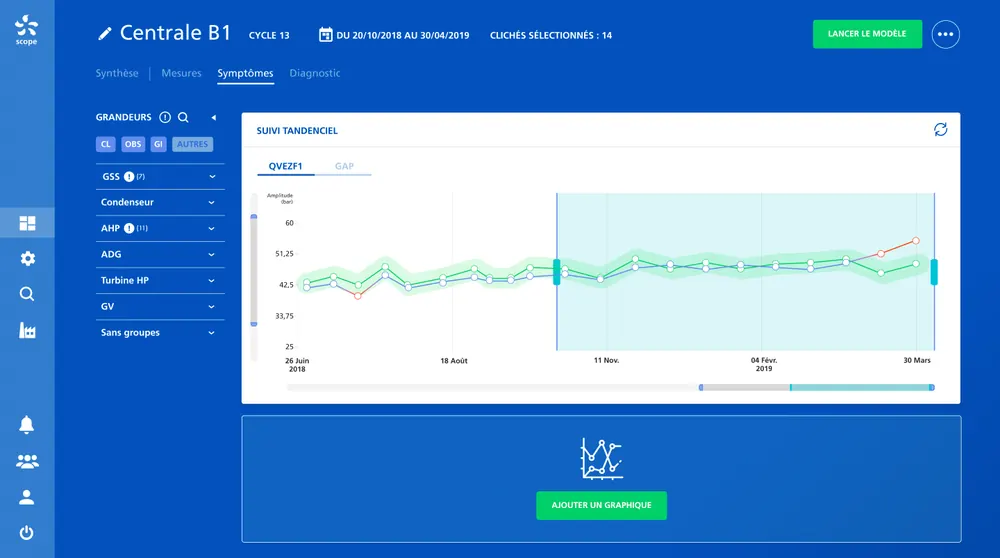Switch to the Synthèse tab
The height and width of the screenshot is (558, 1000).
(117, 73)
